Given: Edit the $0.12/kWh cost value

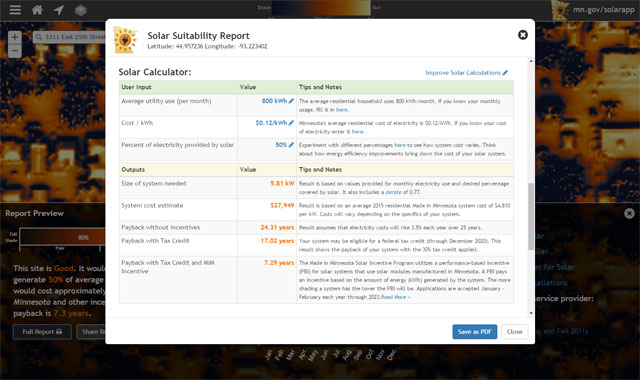Looking at the screenshot, I should click(274, 123).
